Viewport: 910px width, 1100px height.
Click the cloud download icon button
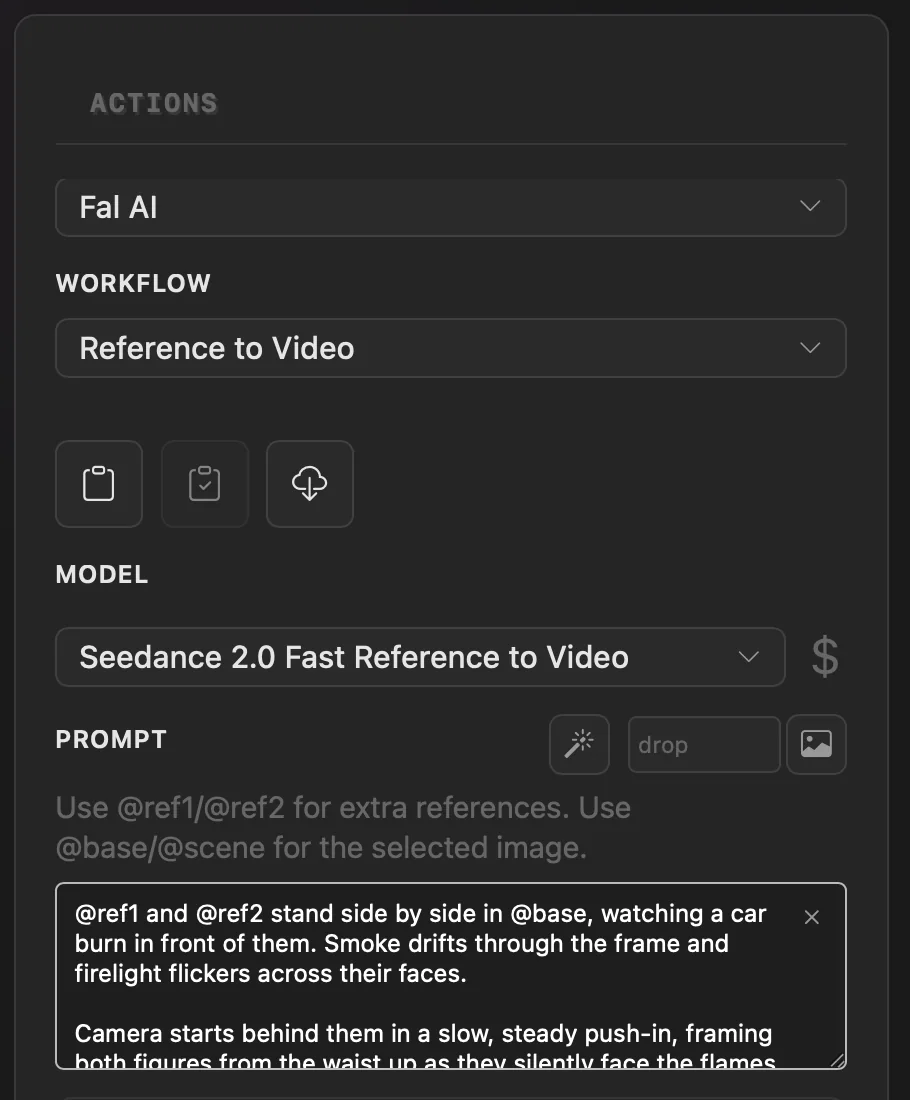point(309,484)
